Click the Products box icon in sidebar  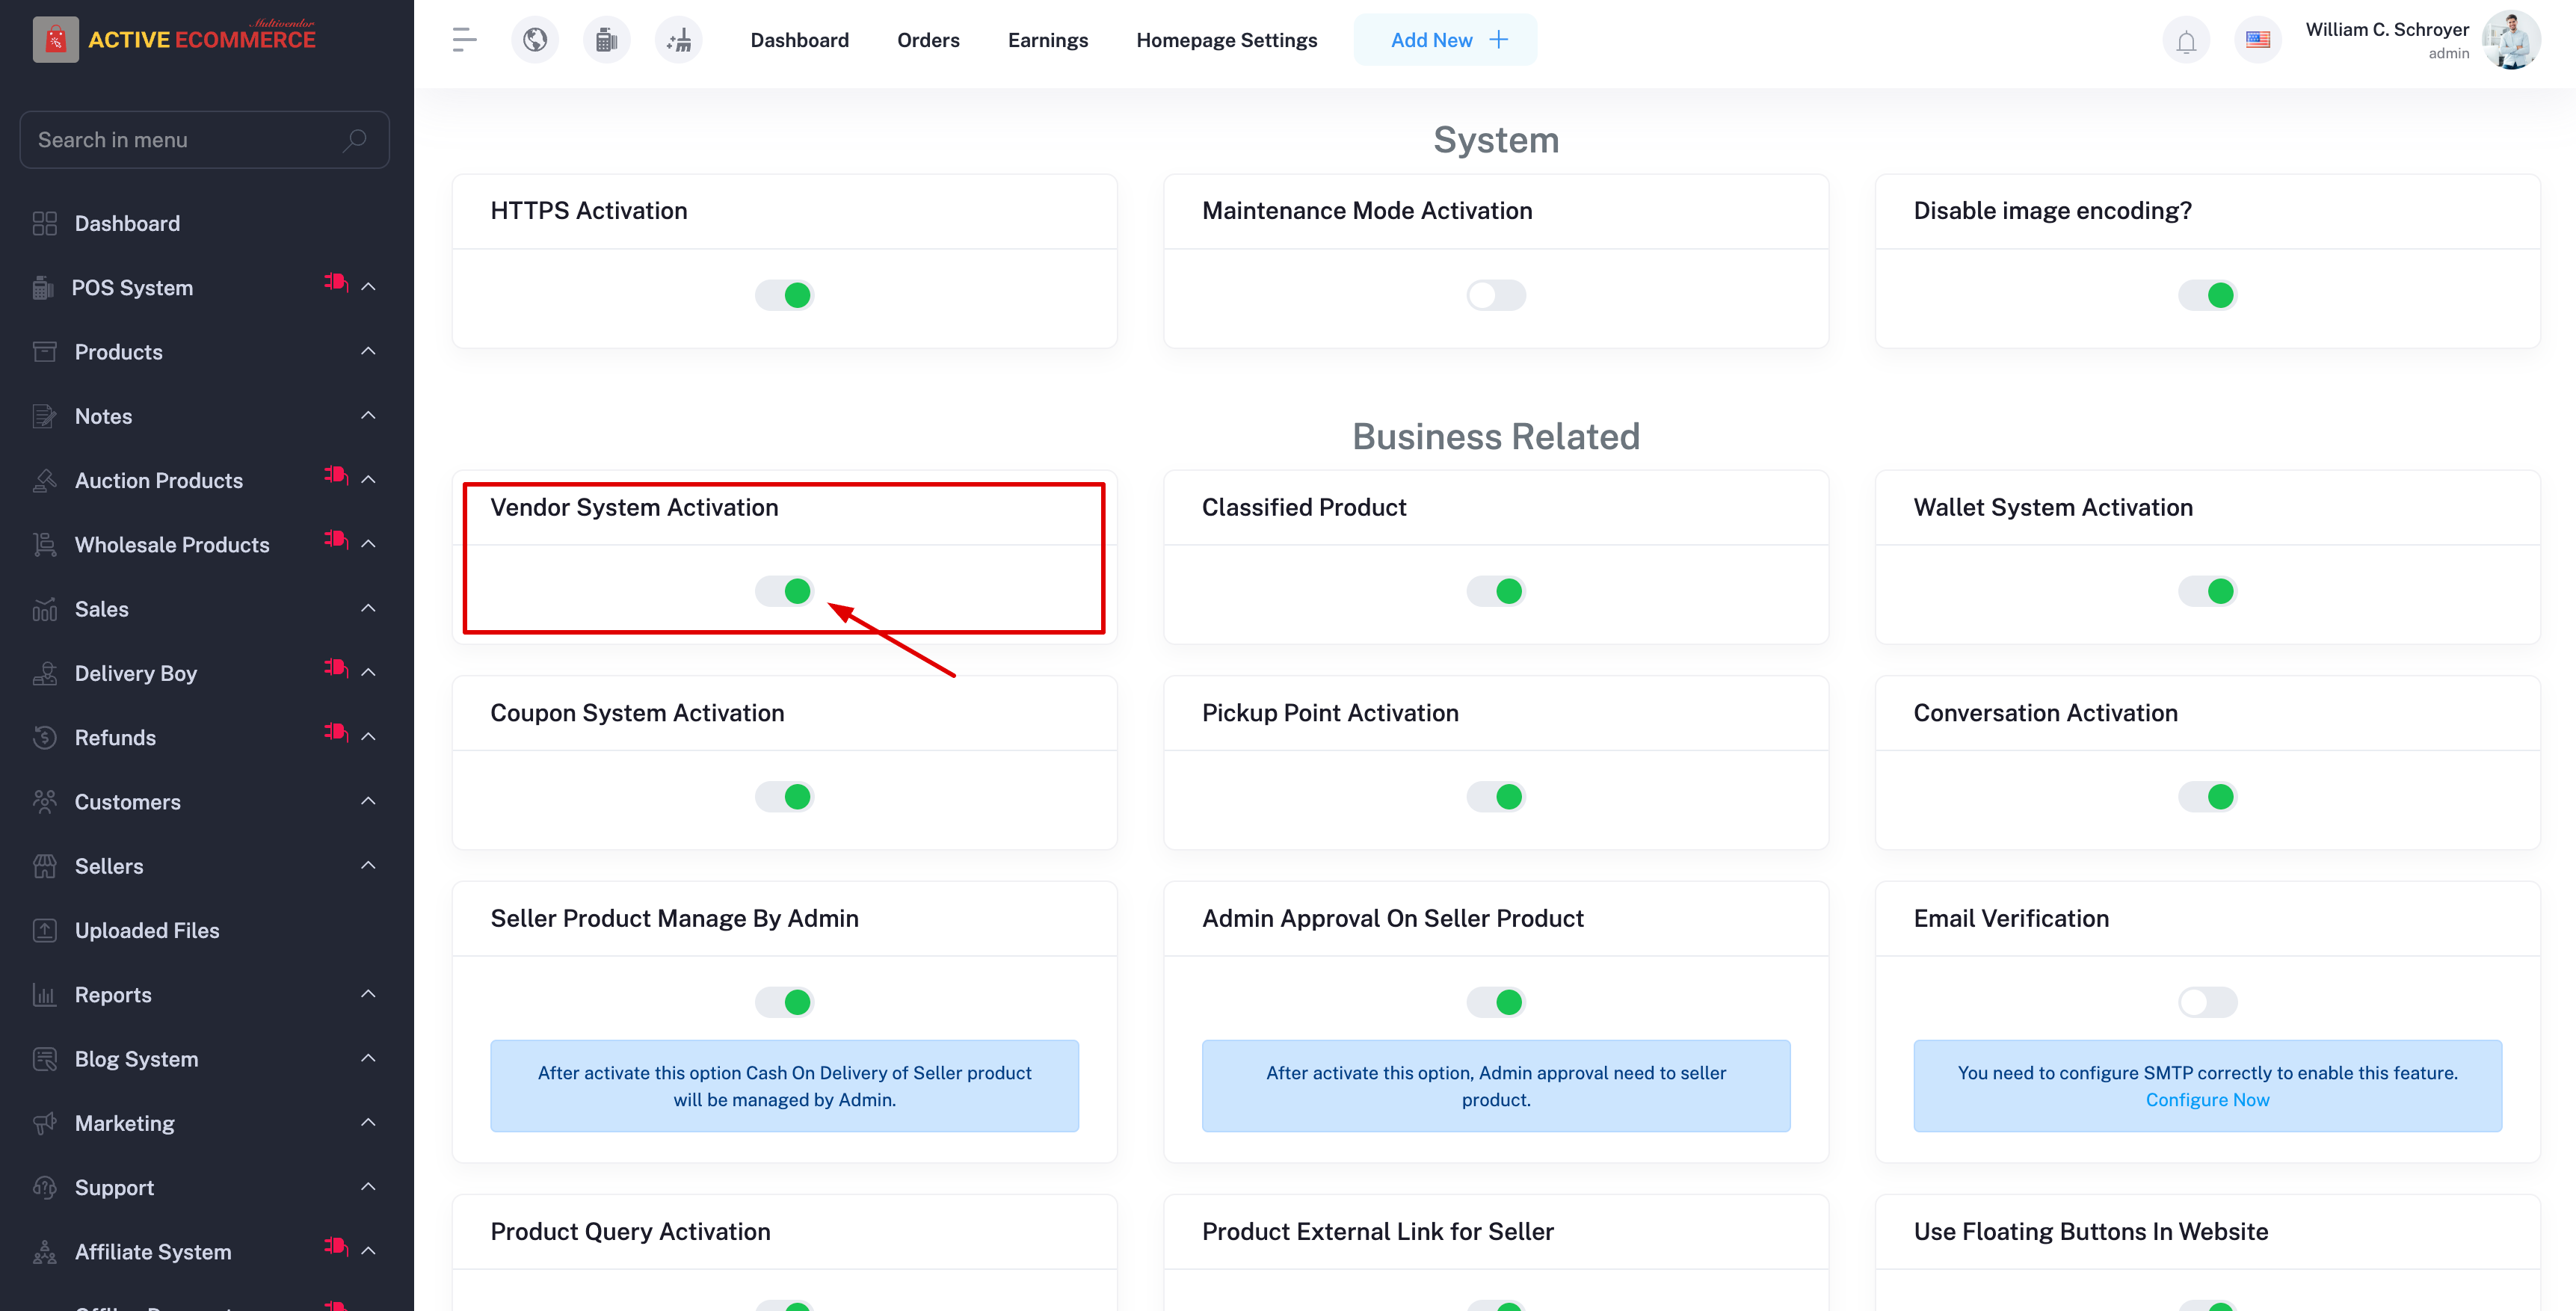[44, 352]
